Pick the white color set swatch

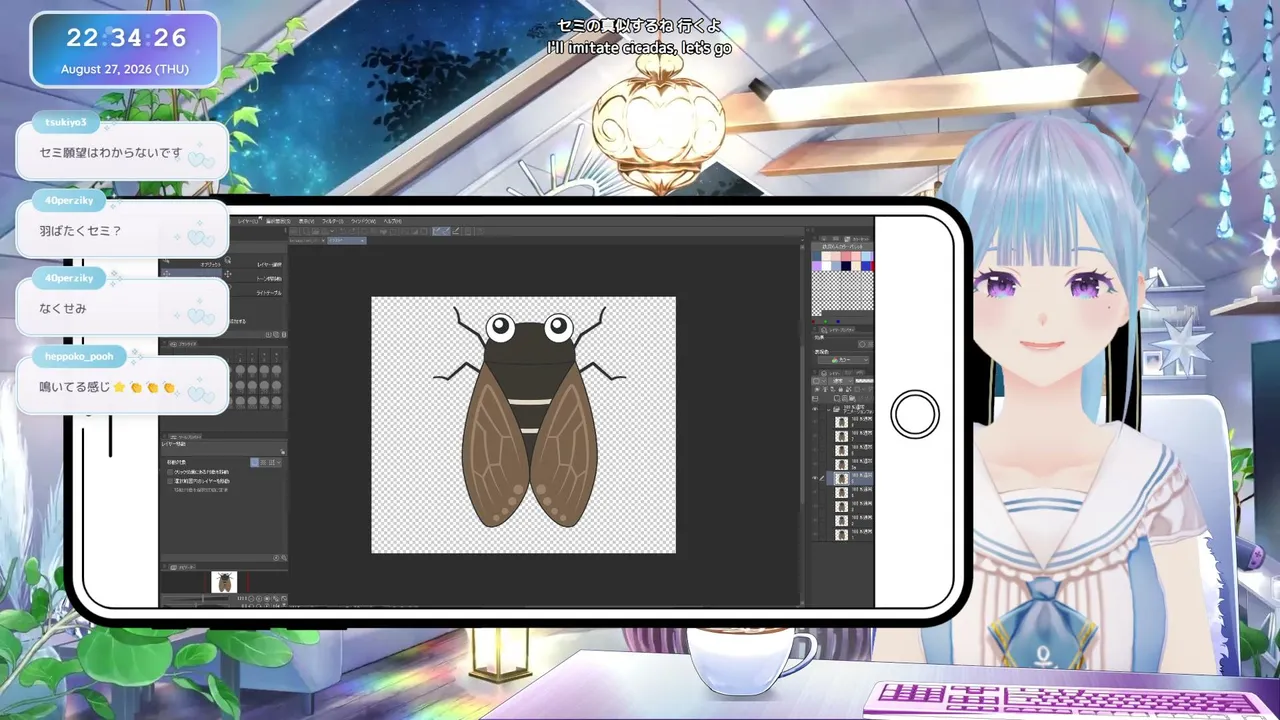pos(826,266)
